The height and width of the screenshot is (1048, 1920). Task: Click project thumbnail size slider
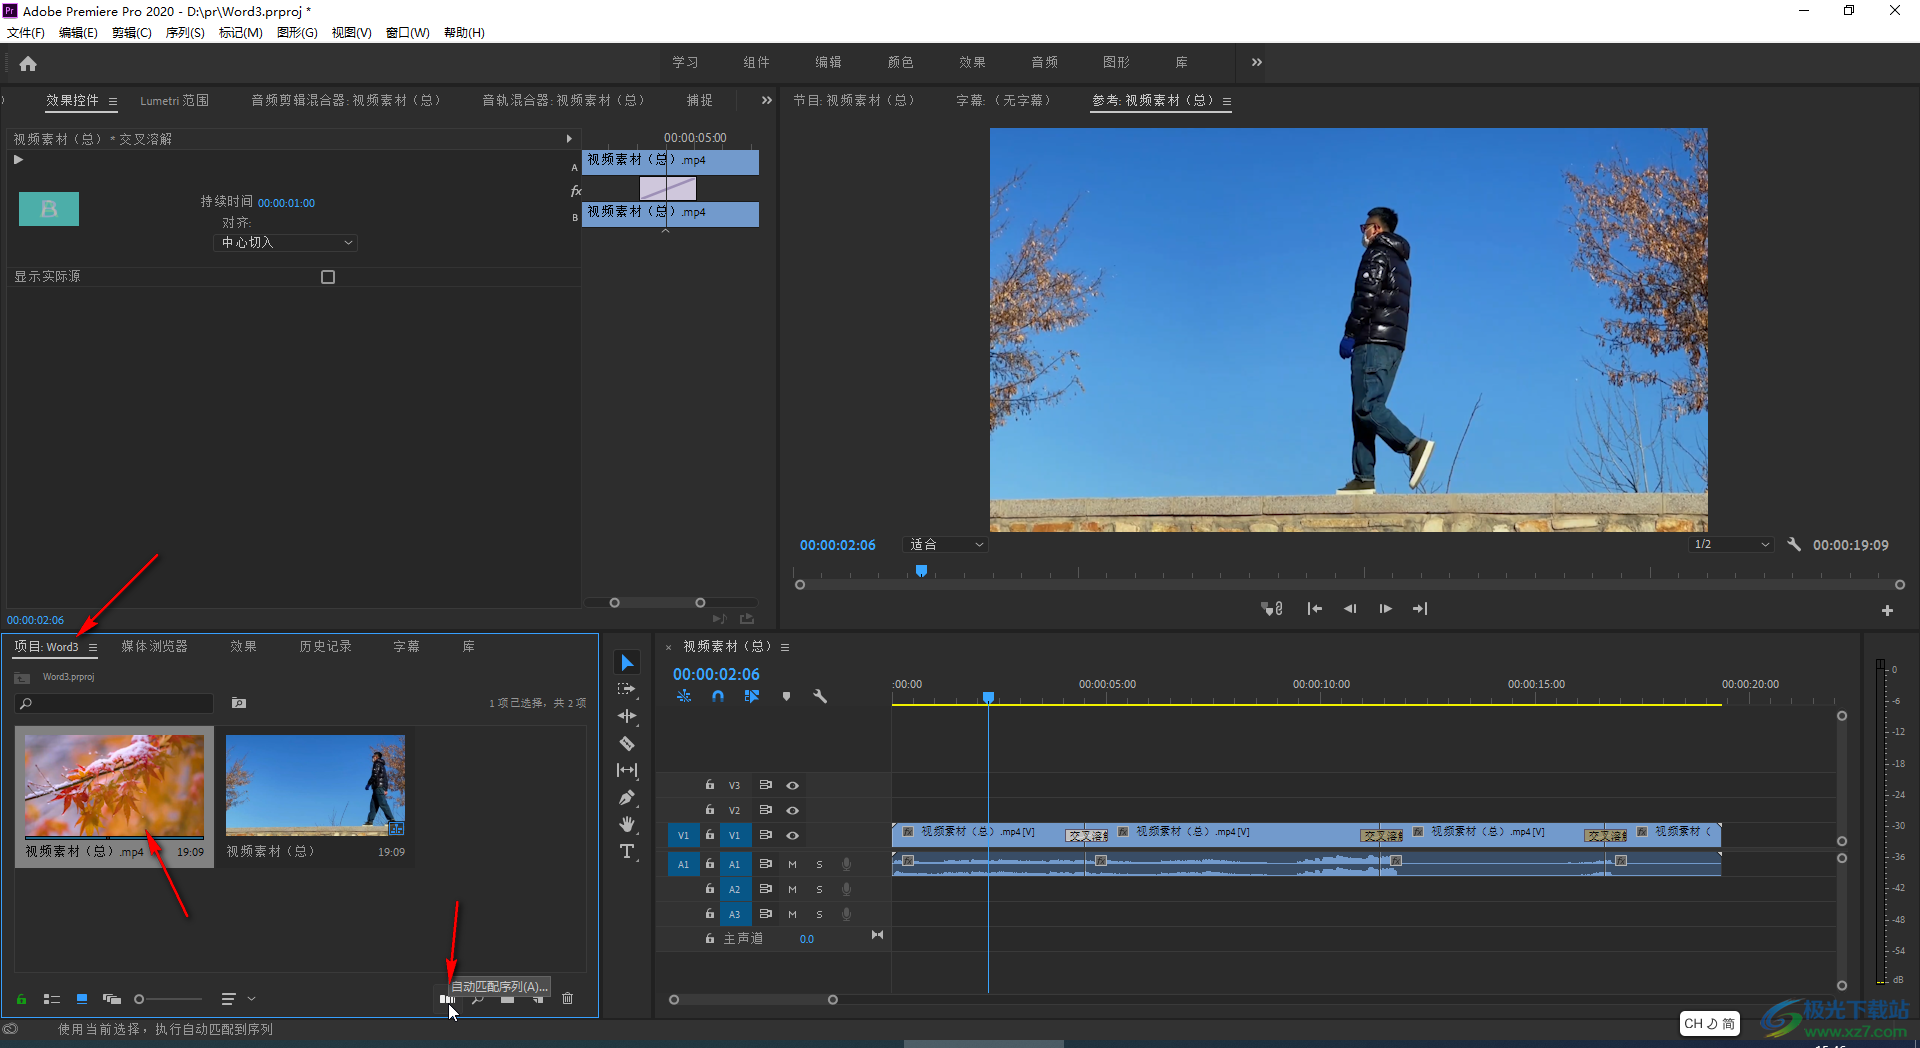click(168, 999)
